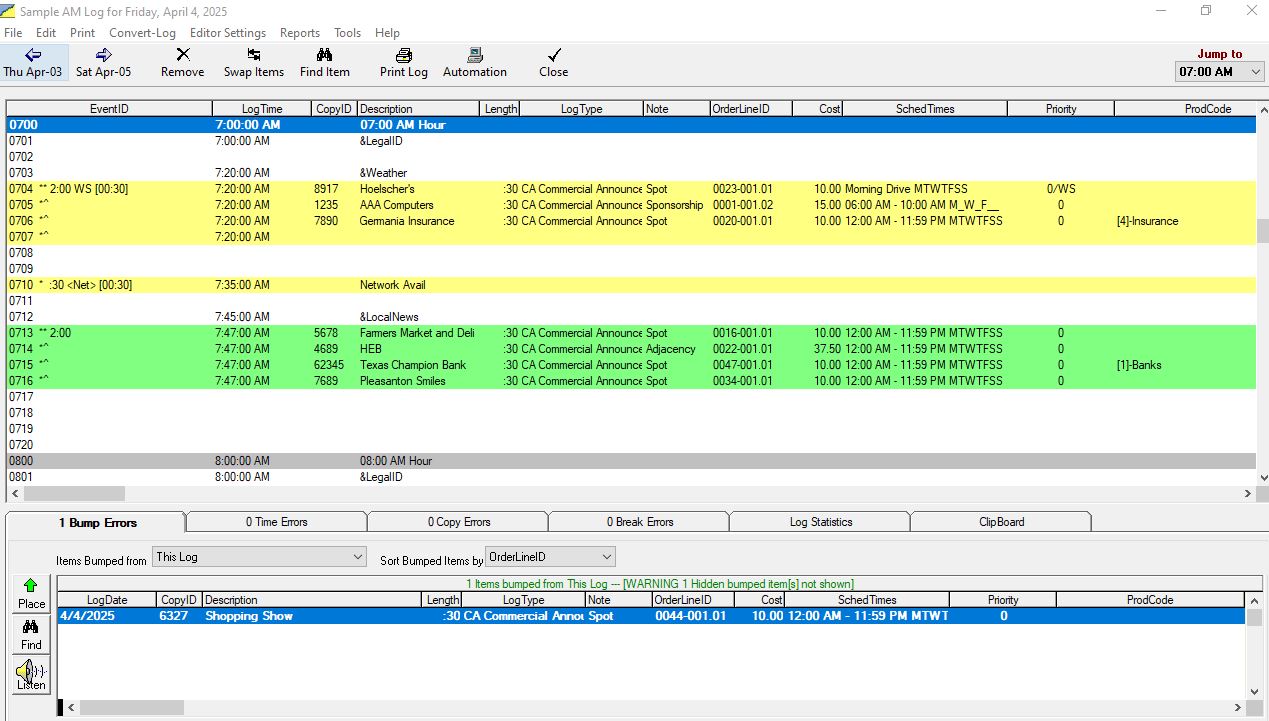
Task: Click the Print Log printer icon
Action: tap(403, 62)
